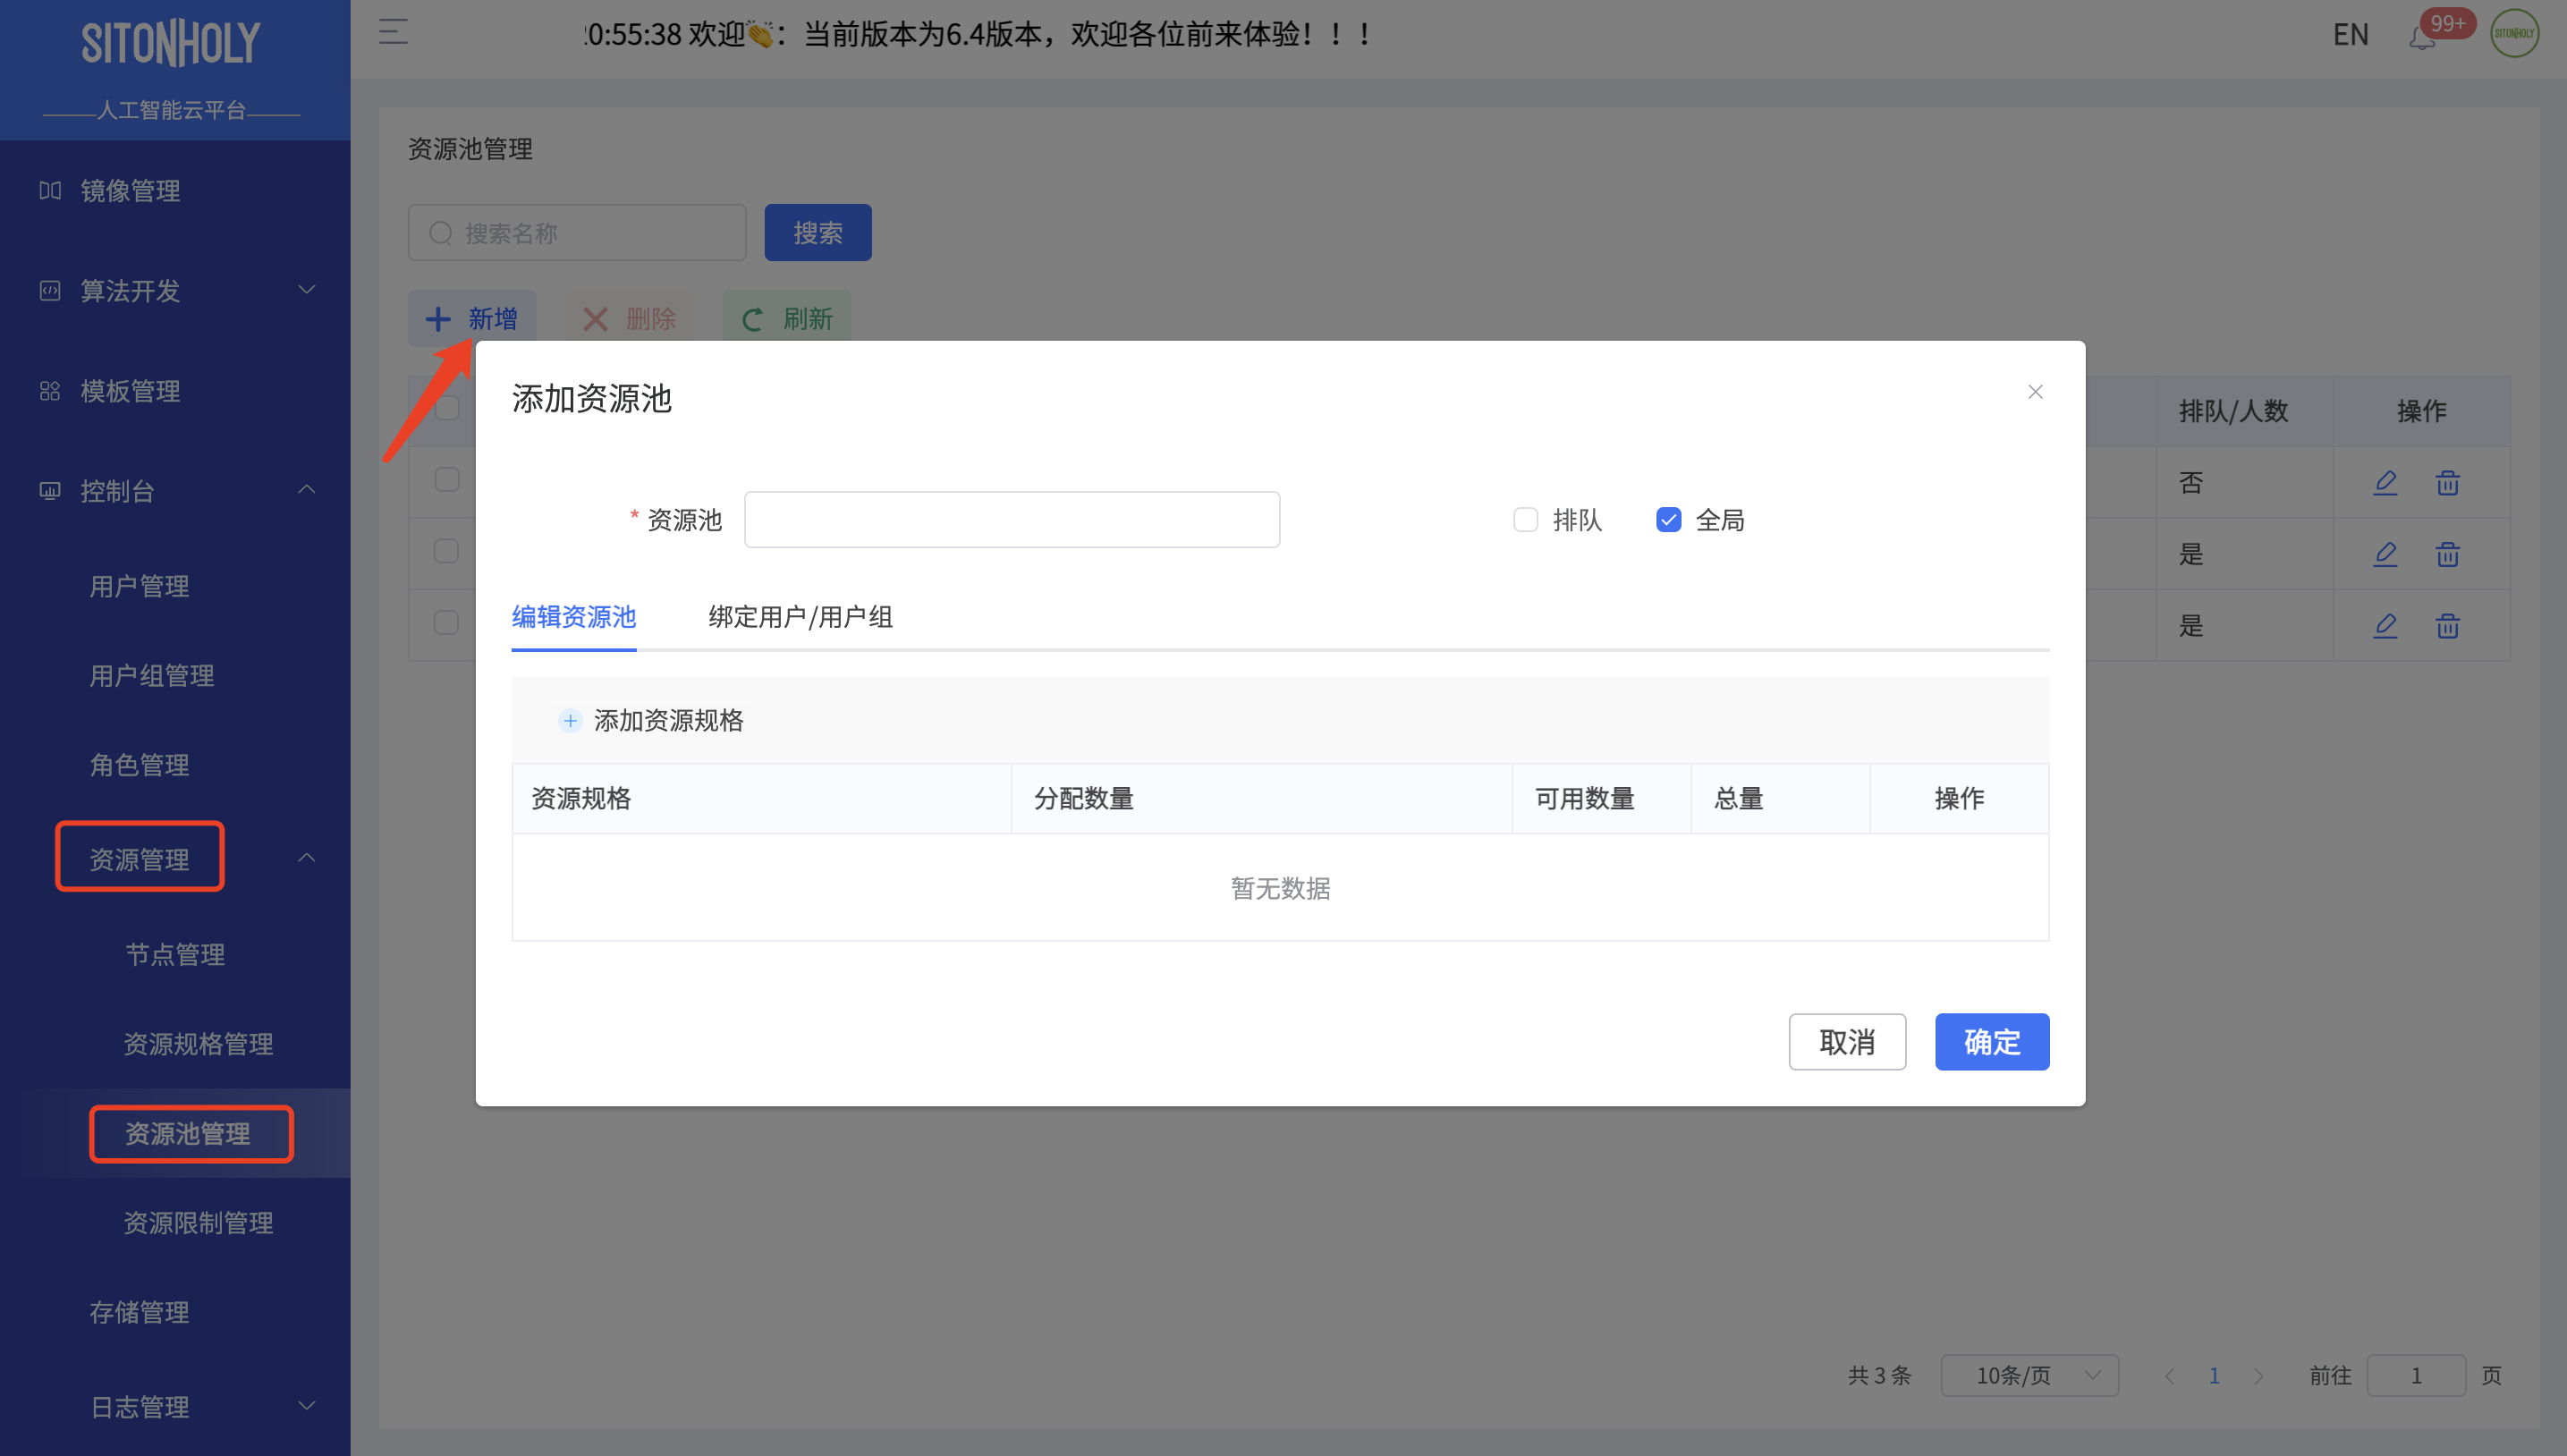Click the edit pencil in the 否 row
Viewport: 2567px width, 1456px height.
[2385, 482]
